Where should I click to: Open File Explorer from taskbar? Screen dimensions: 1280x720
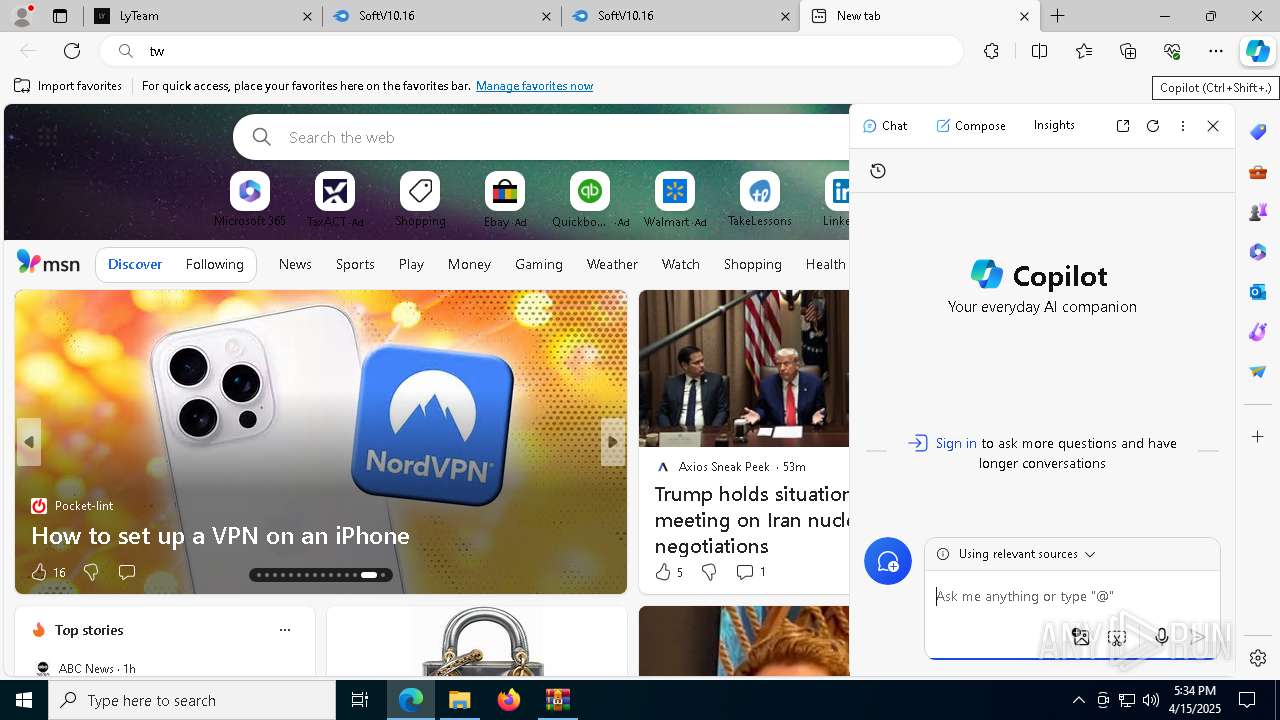460,700
